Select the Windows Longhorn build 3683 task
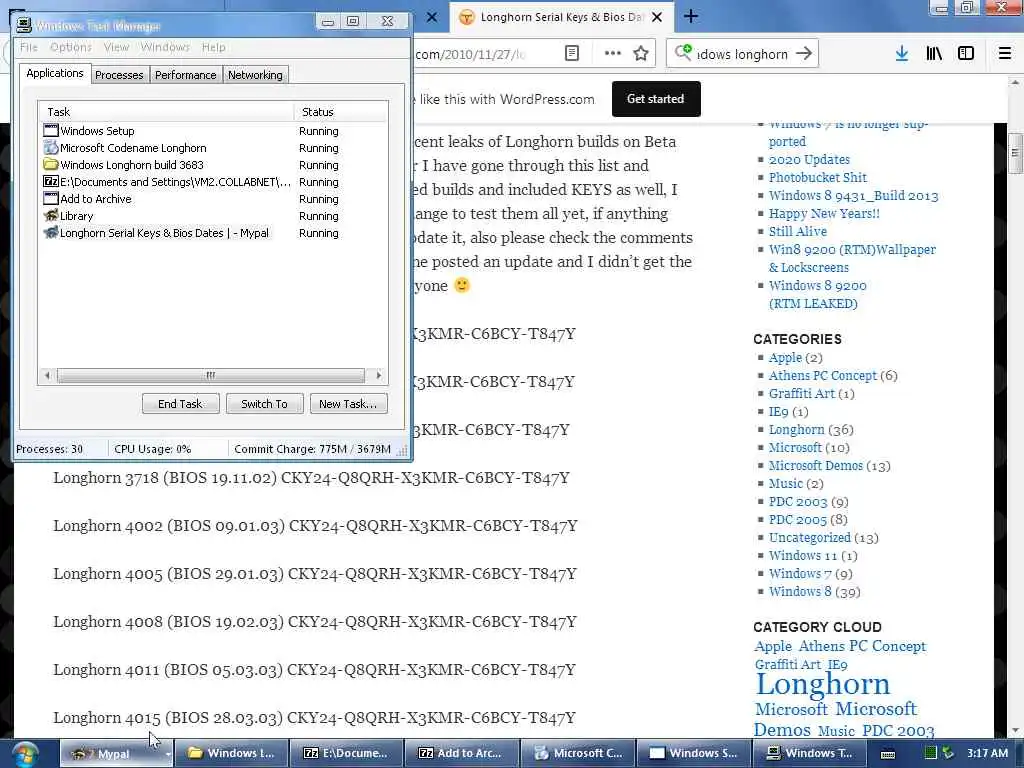The image size is (1024, 768). [212, 165]
